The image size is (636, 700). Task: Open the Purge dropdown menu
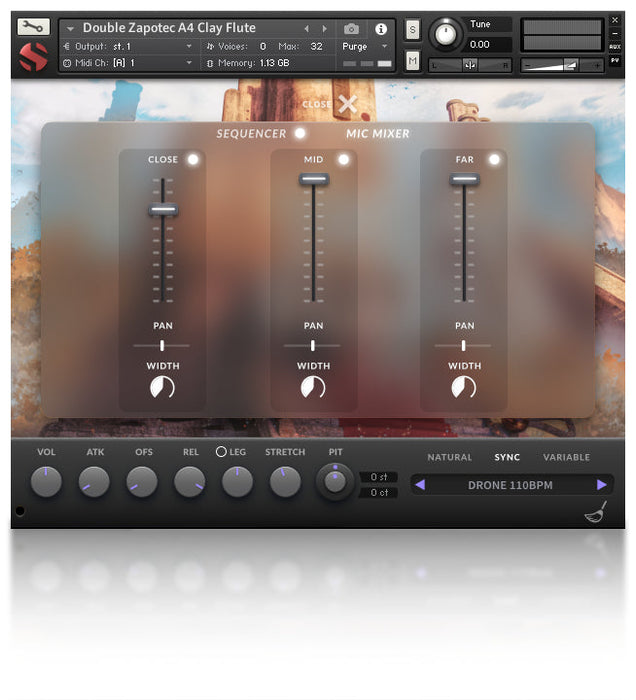364,46
